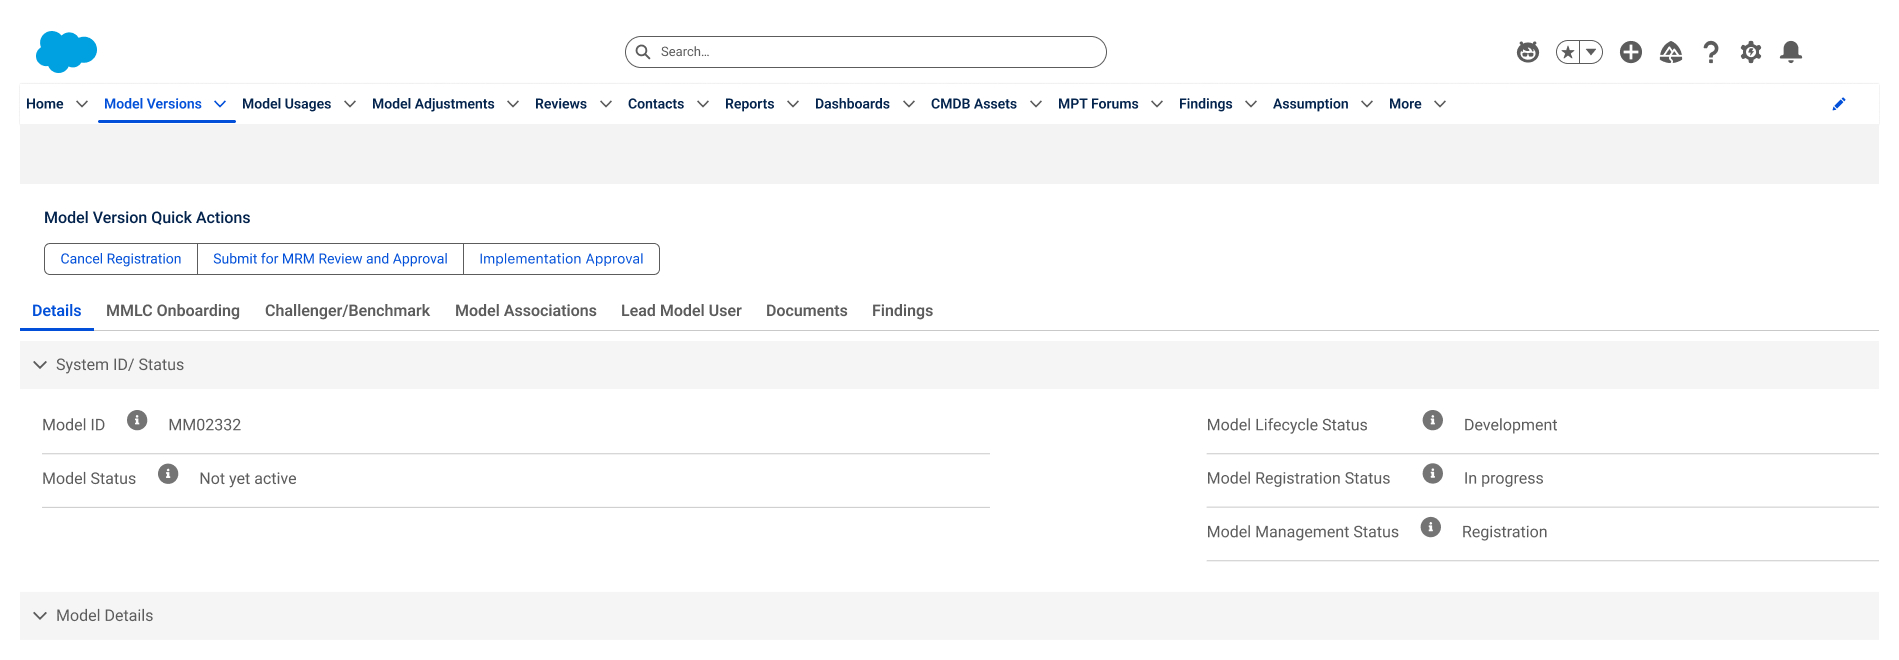Select the Details tab
The height and width of the screenshot is (660, 1899).
click(x=57, y=311)
